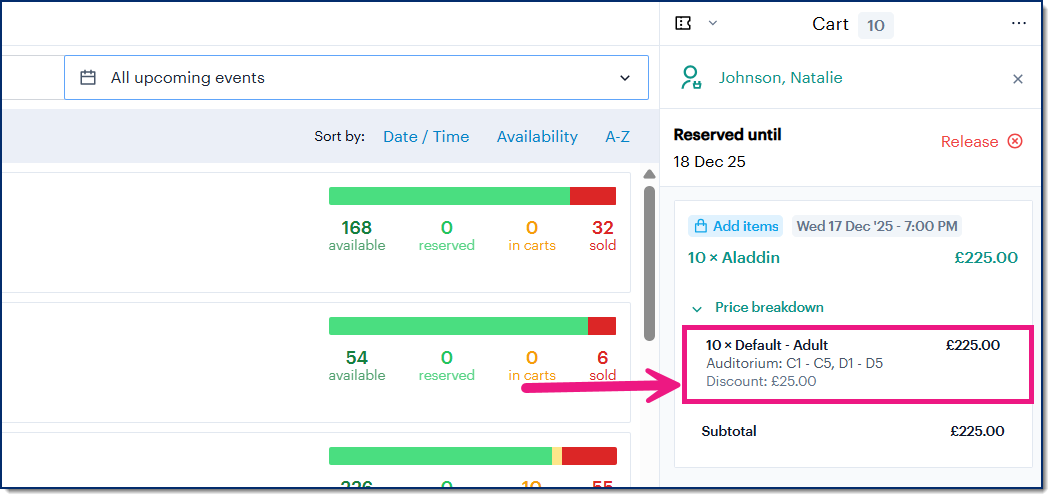Open the cart three-dots menu
This screenshot has width=1053, height=499.
pos(1018,24)
